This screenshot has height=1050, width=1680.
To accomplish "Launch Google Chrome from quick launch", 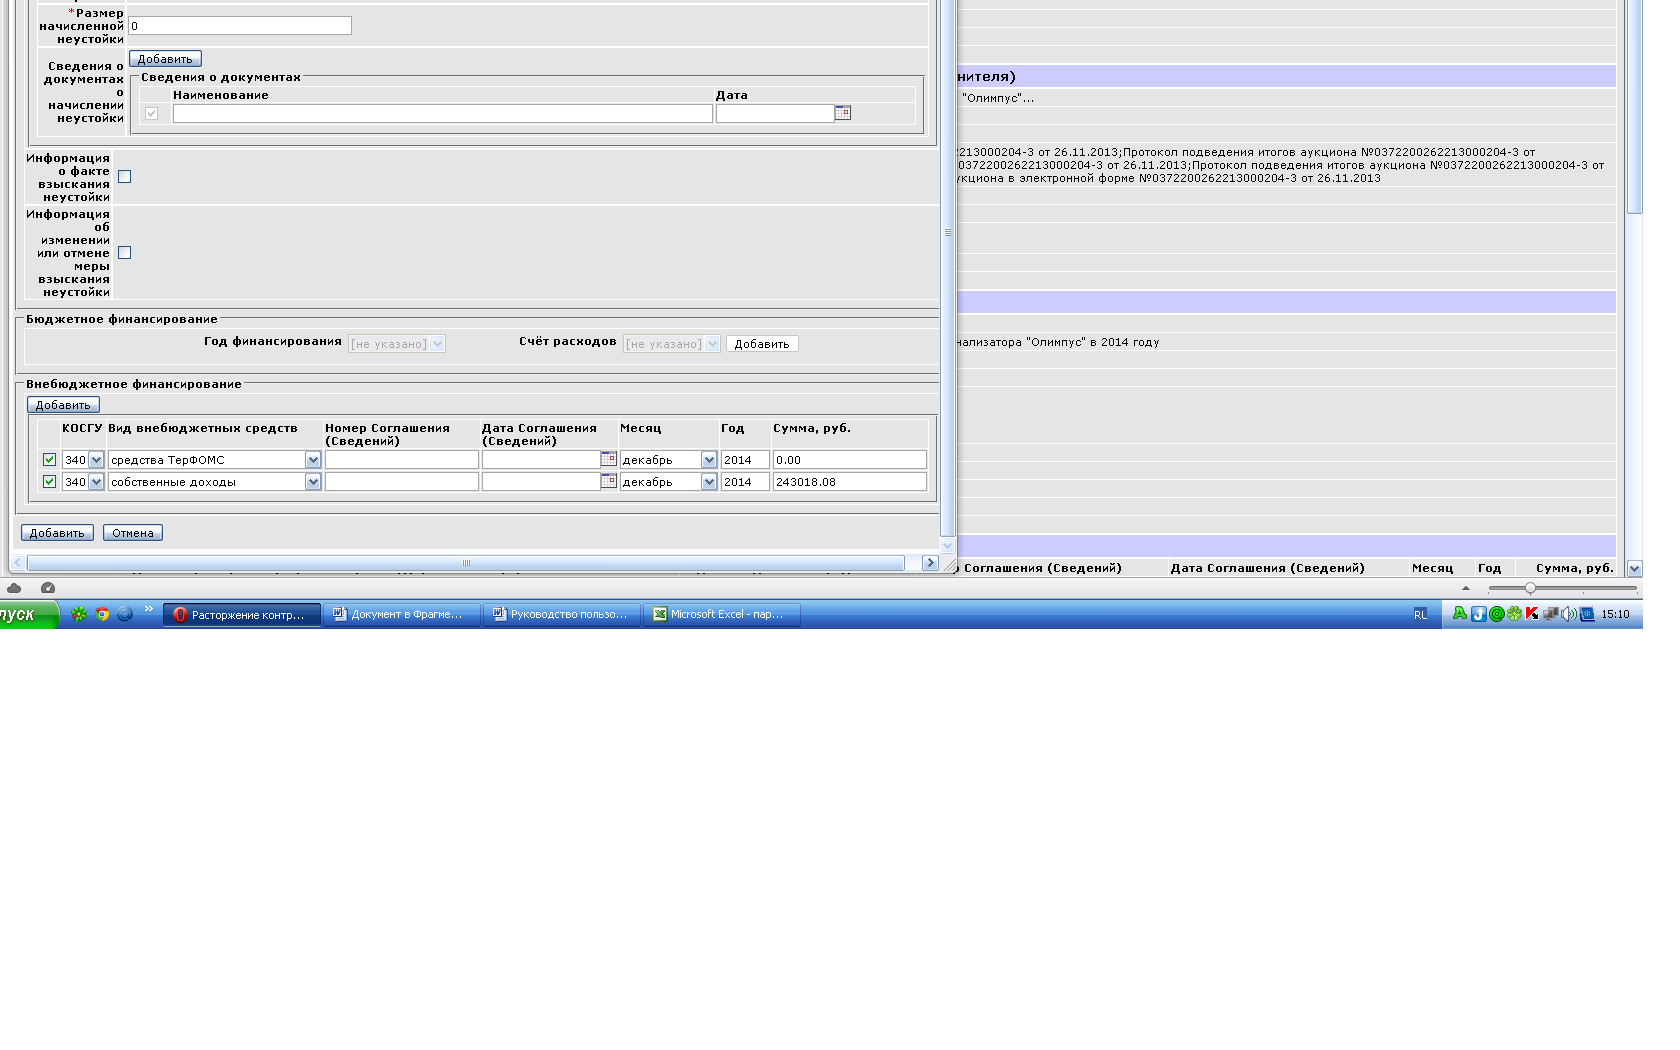I will [x=102, y=614].
